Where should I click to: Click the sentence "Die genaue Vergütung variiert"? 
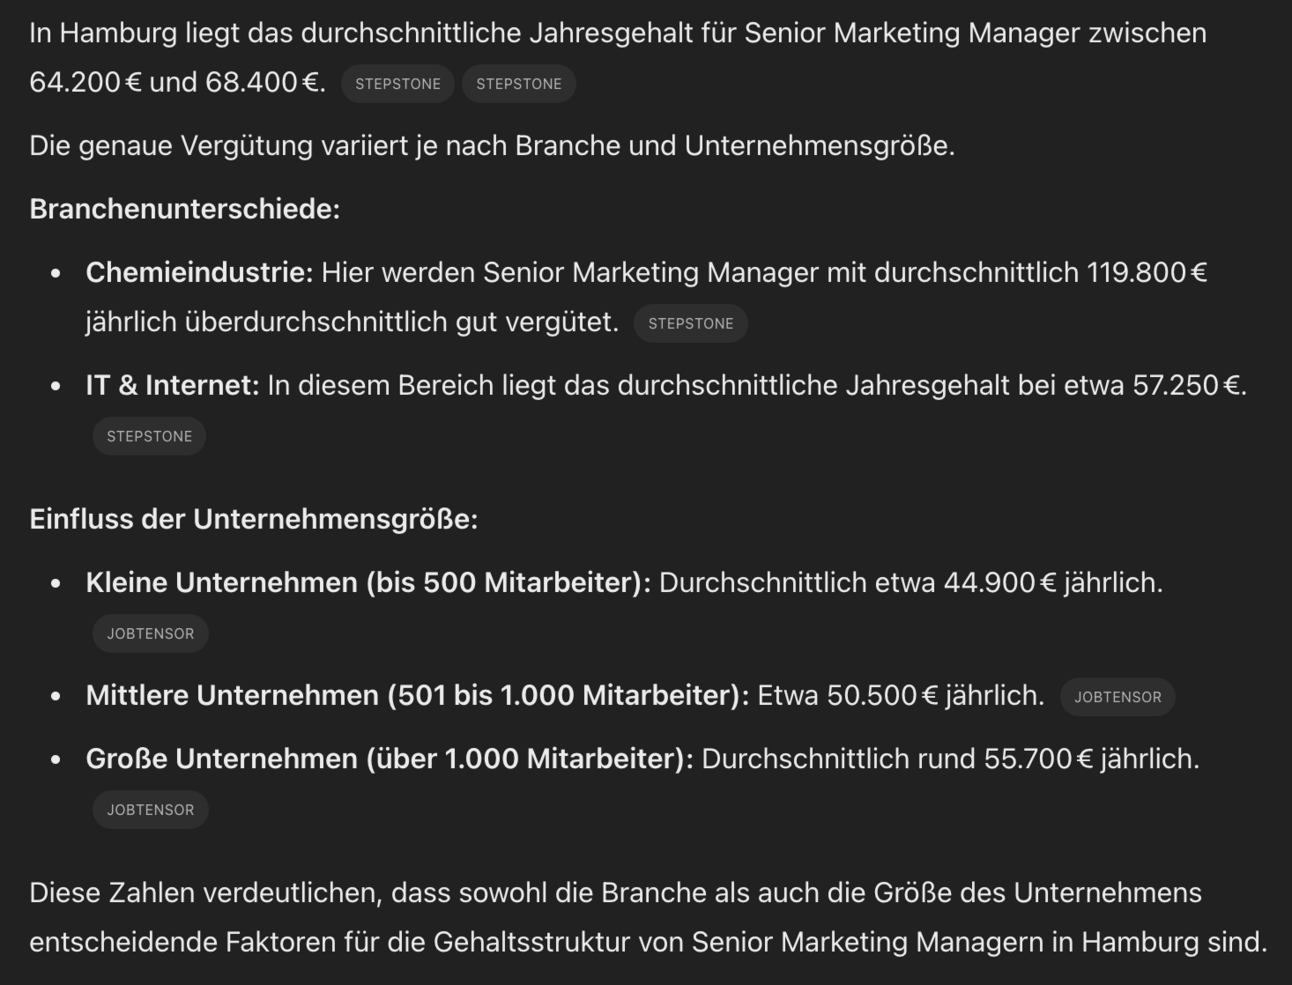click(x=492, y=146)
